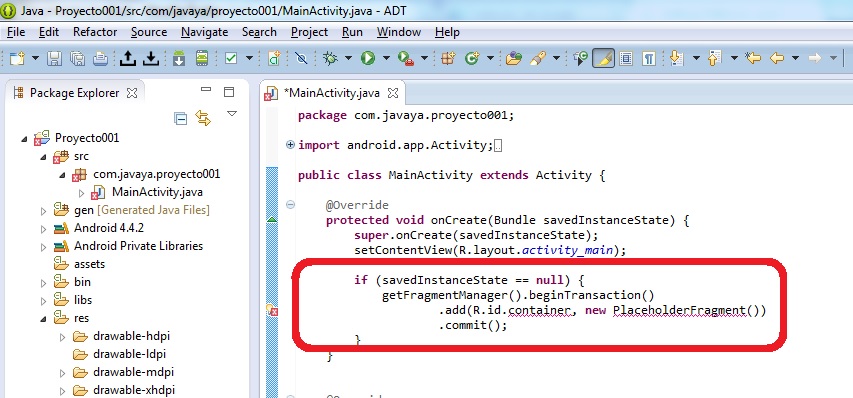This screenshot has height=398, width=853.
Task: Expand the MainActivity.java tree node
Action: point(82,192)
